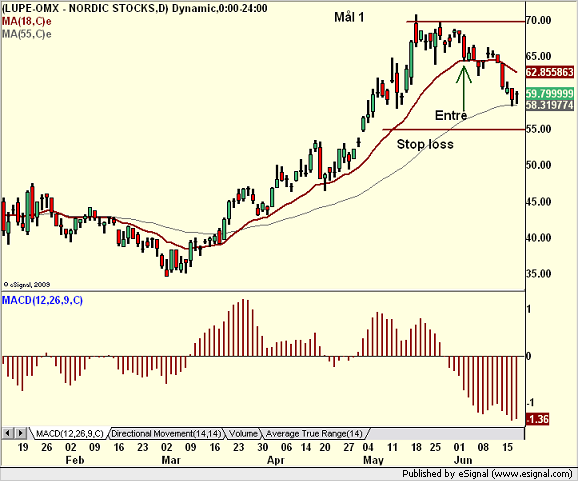This screenshot has height=481, width=578.
Task: Click the Entre text annotation
Action: coord(451,115)
